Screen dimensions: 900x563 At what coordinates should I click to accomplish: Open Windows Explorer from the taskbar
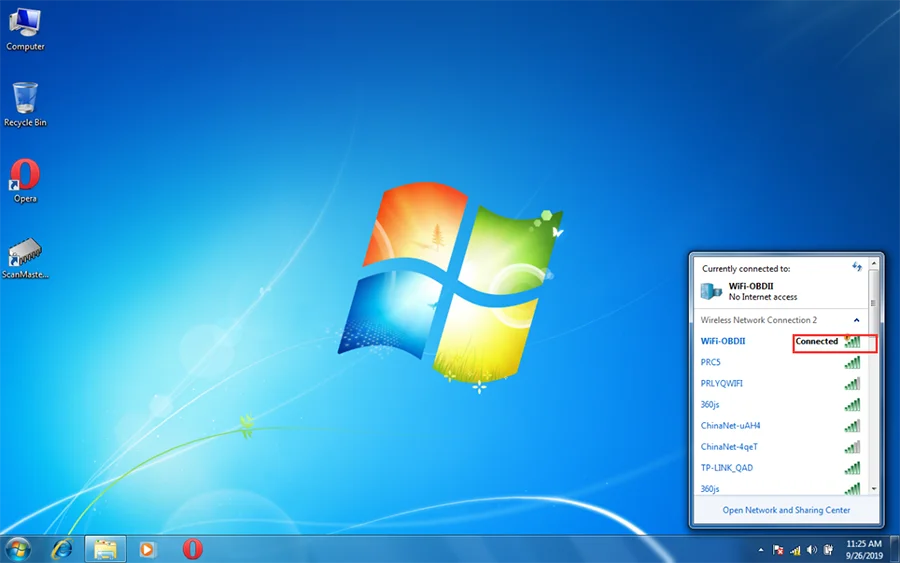(105, 549)
